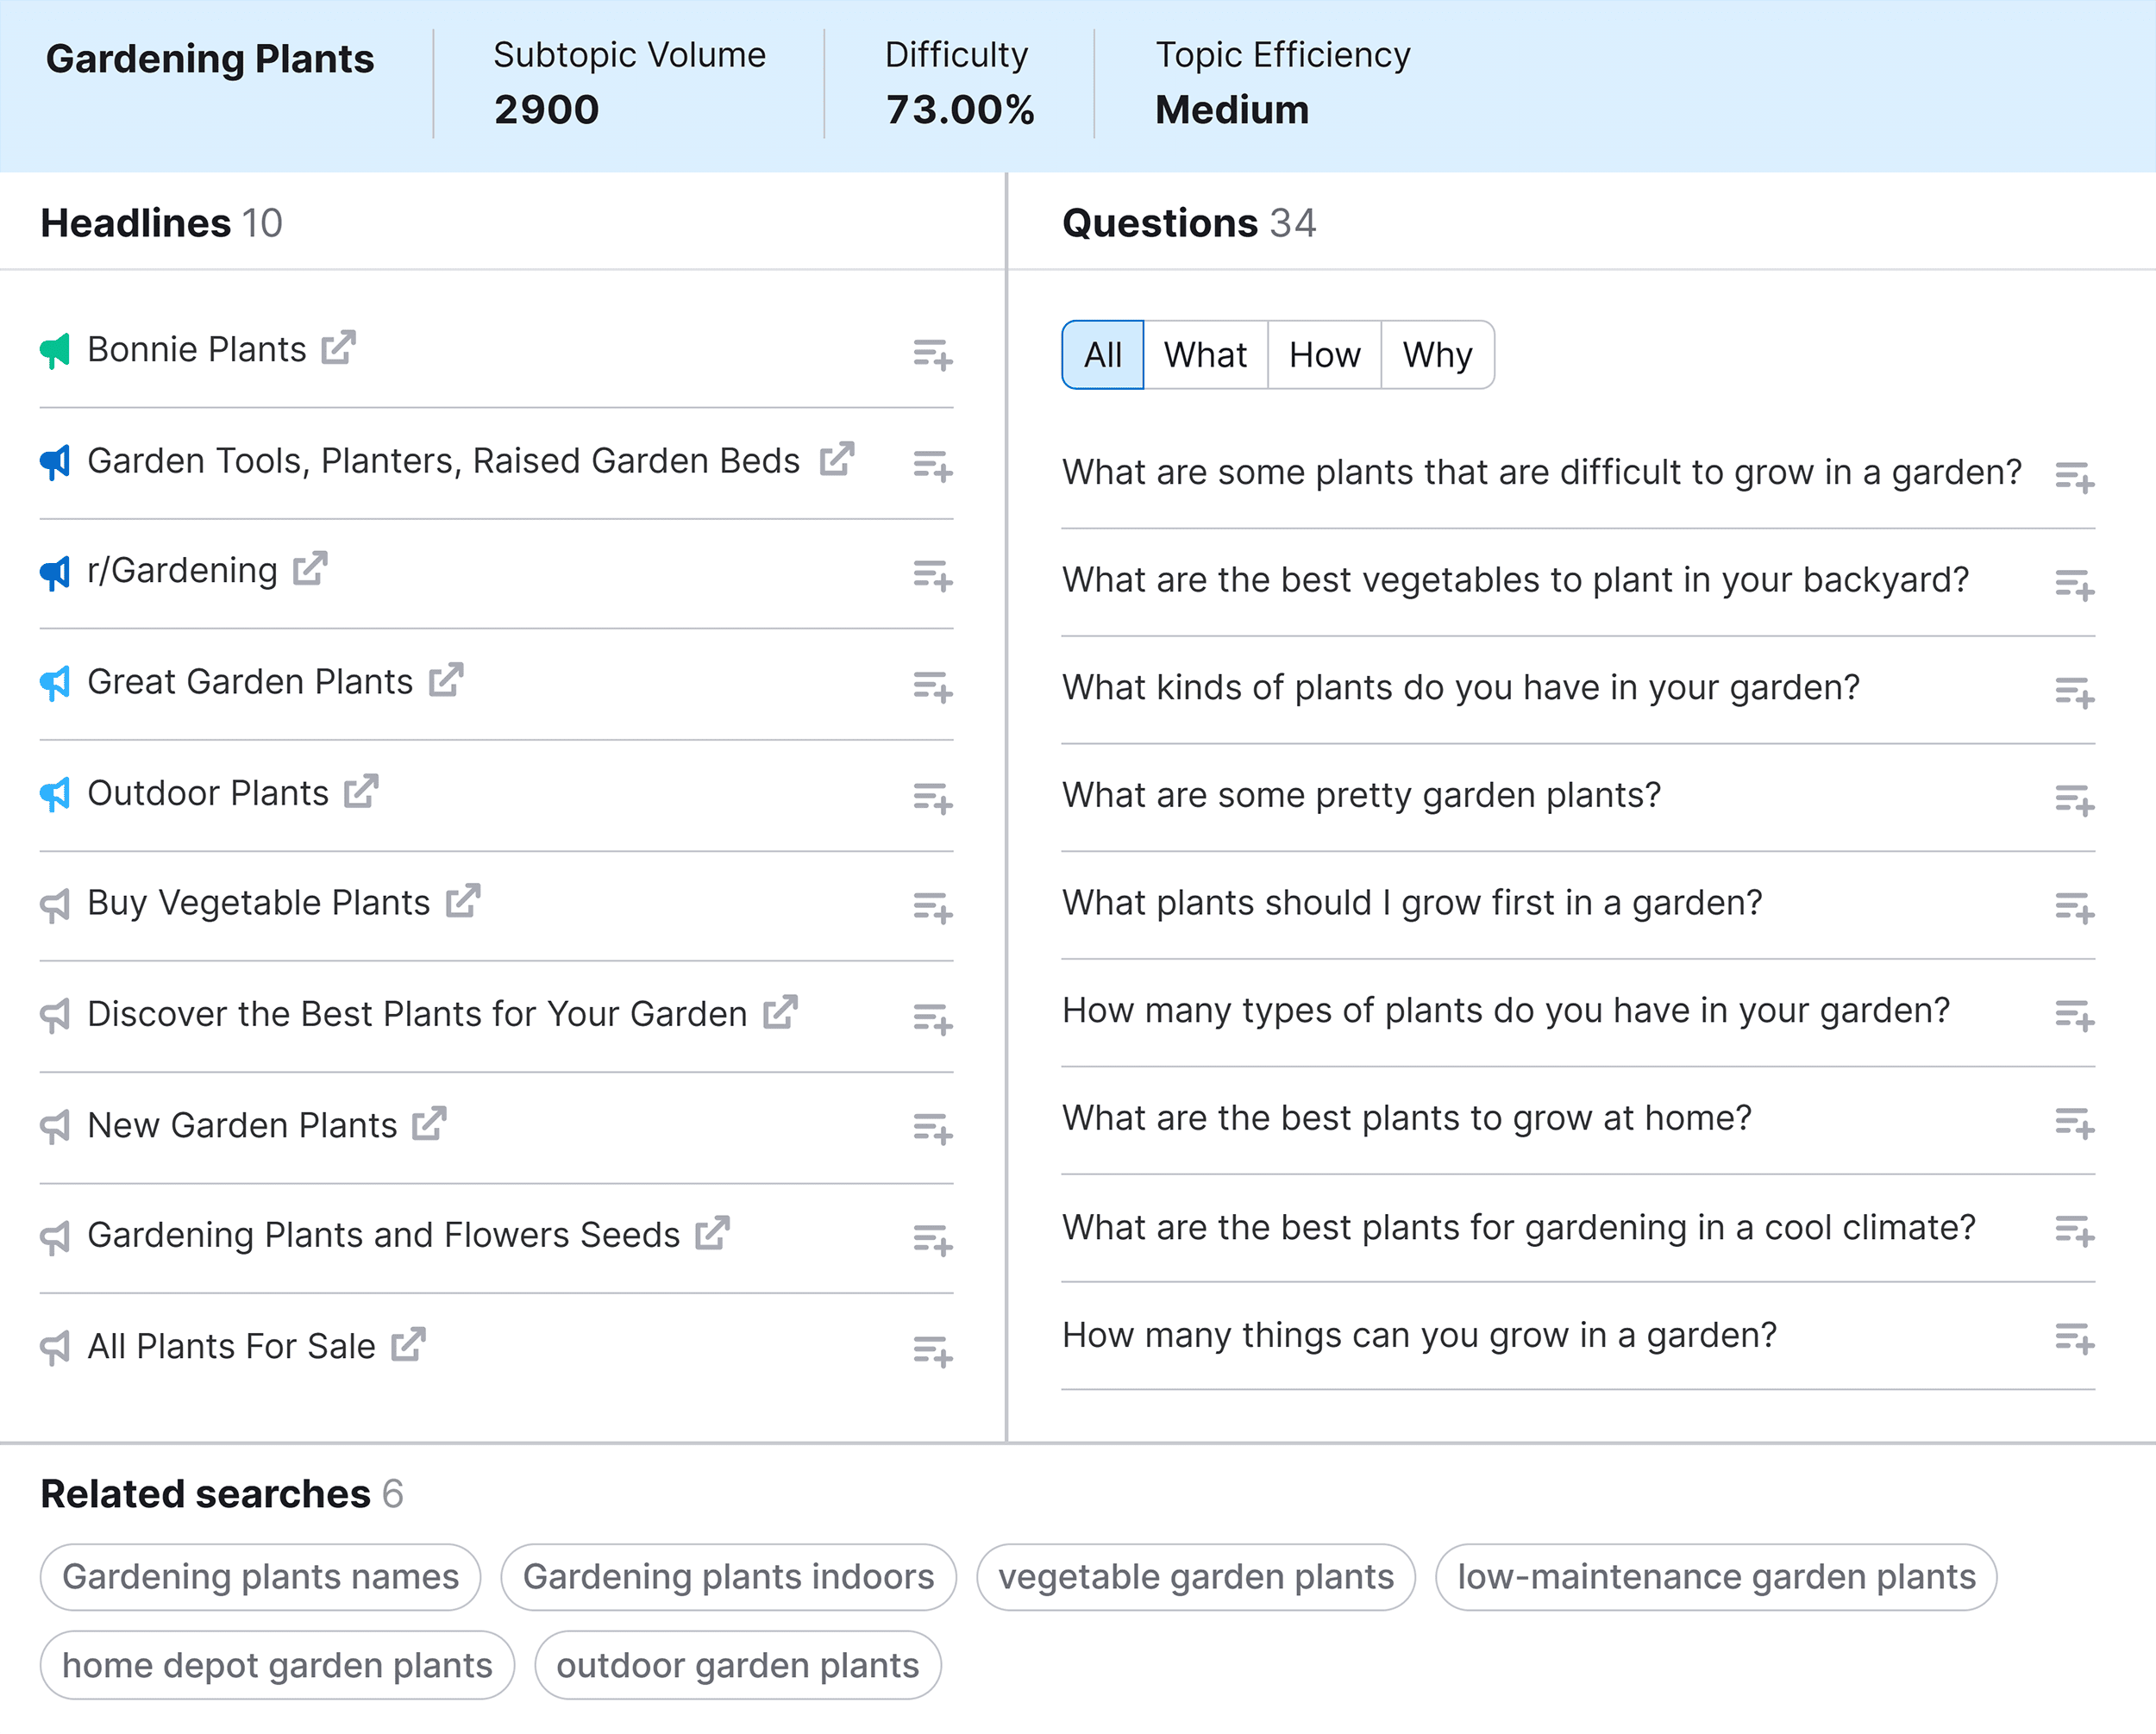Select the All questions filter tab
2156x1734 pixels.
pos(1101,352)
